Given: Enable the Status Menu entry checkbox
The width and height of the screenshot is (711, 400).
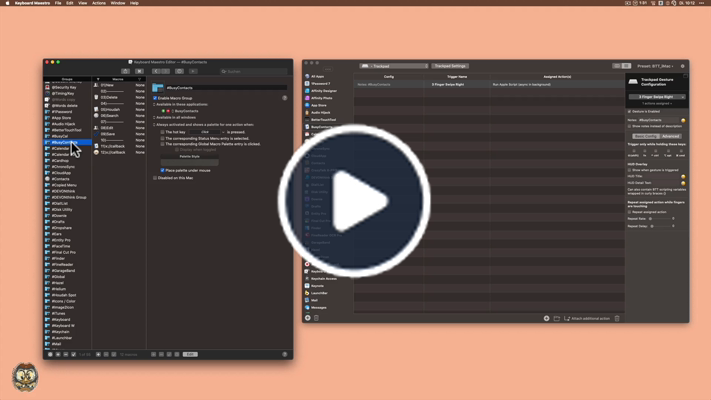Looking at the screenshot, I should point(162,138).
